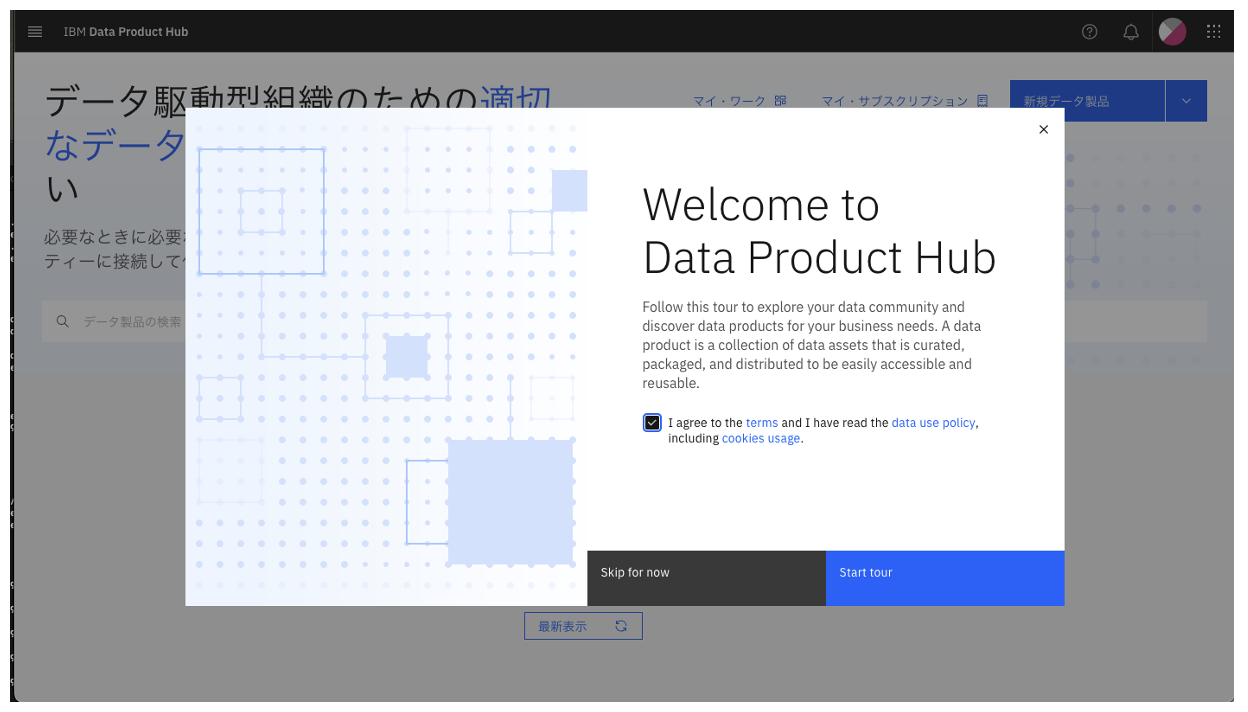Open the notifications bell

1131,31
